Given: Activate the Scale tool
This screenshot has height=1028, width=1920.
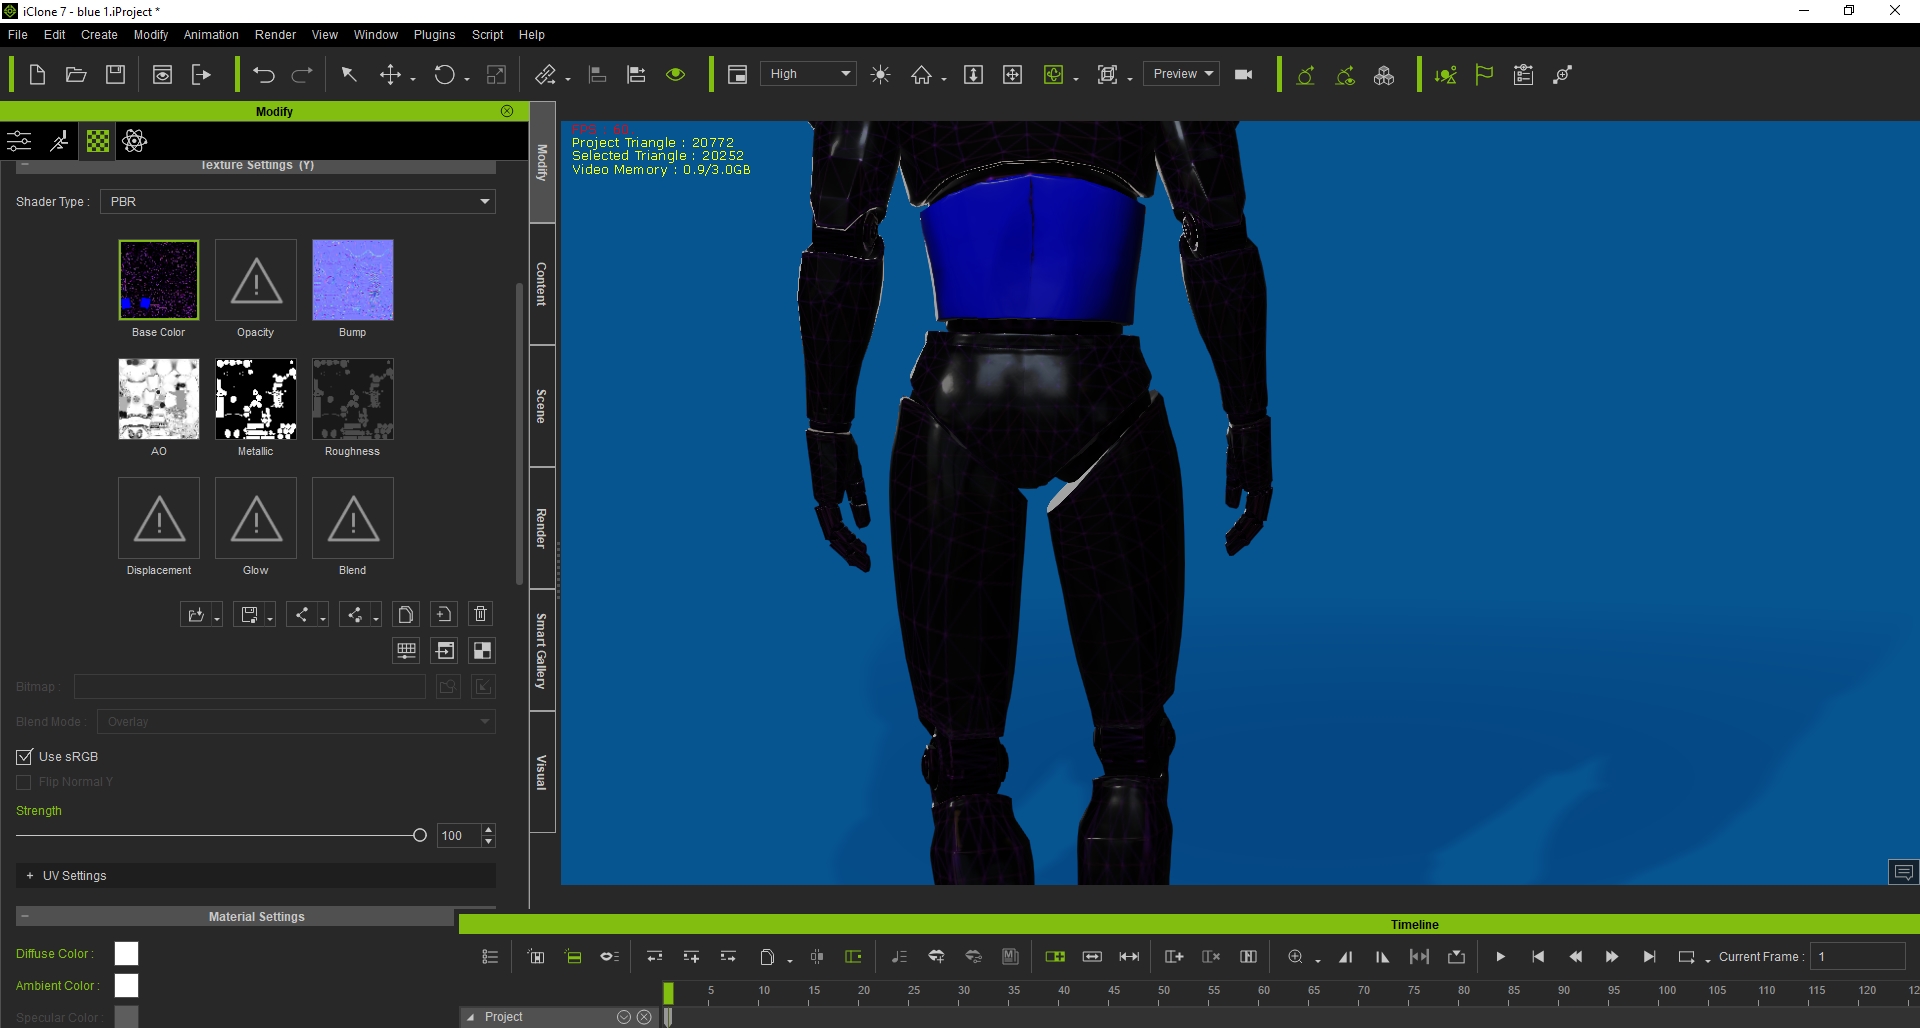Looking at the screenshot, I should click(496, 75).
